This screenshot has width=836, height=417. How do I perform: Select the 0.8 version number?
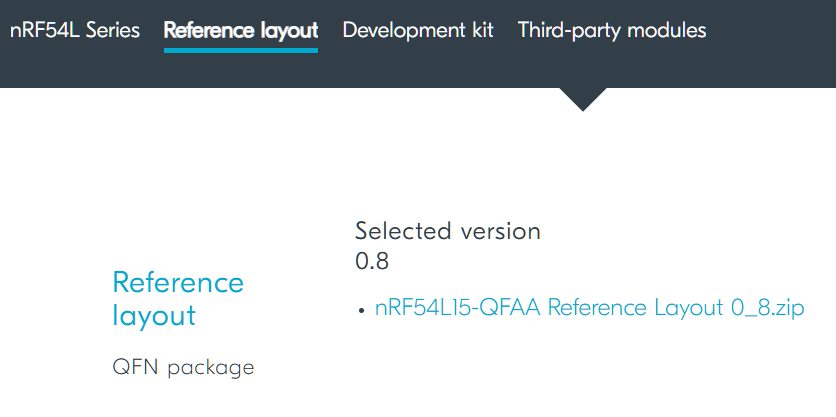click(372, 261)
